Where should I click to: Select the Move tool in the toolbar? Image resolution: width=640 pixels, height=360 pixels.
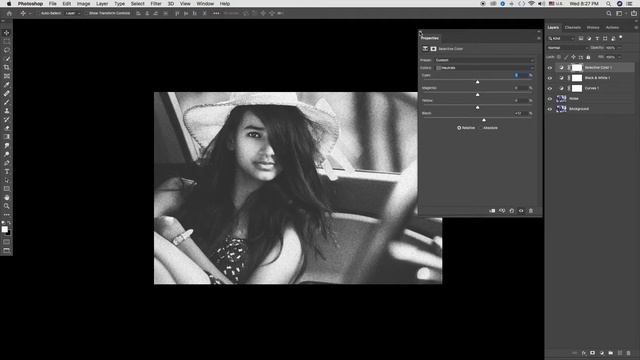(x=7, y=33)
